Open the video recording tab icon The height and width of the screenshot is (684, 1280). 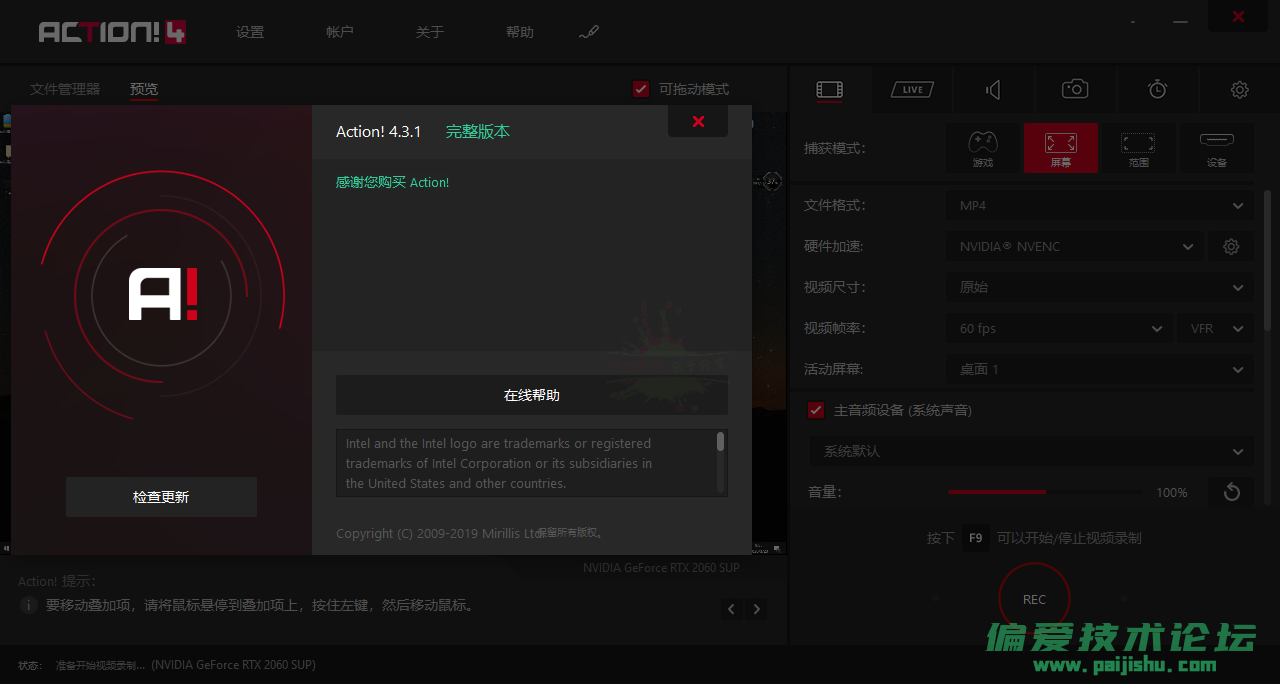(x=829, y=90)
